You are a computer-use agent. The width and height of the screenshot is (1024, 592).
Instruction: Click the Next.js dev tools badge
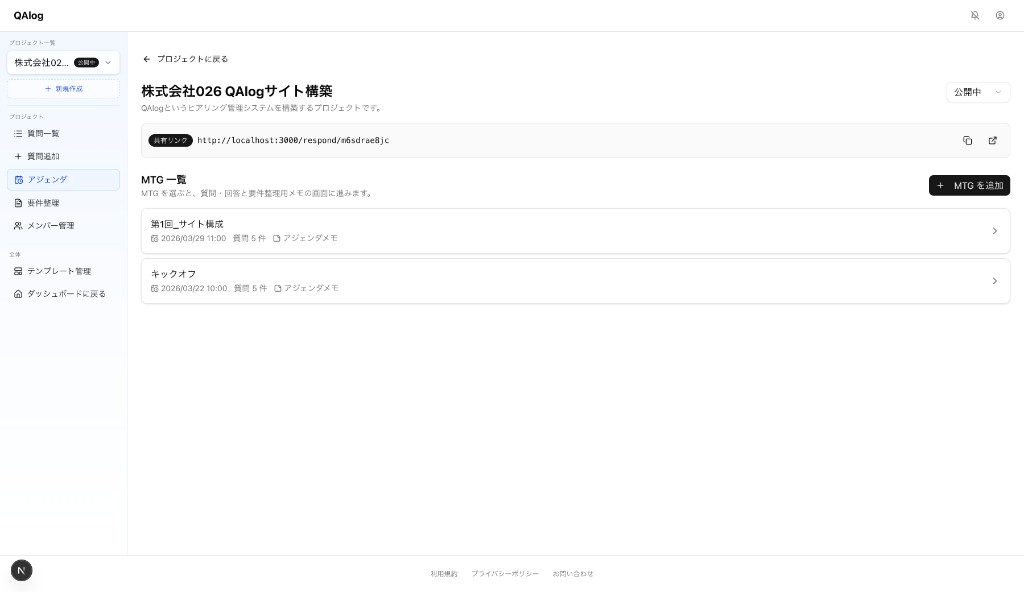click(21, 570)
